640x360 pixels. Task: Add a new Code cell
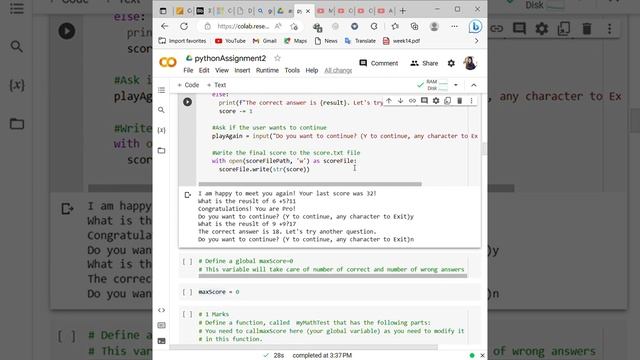click(188, 85)
